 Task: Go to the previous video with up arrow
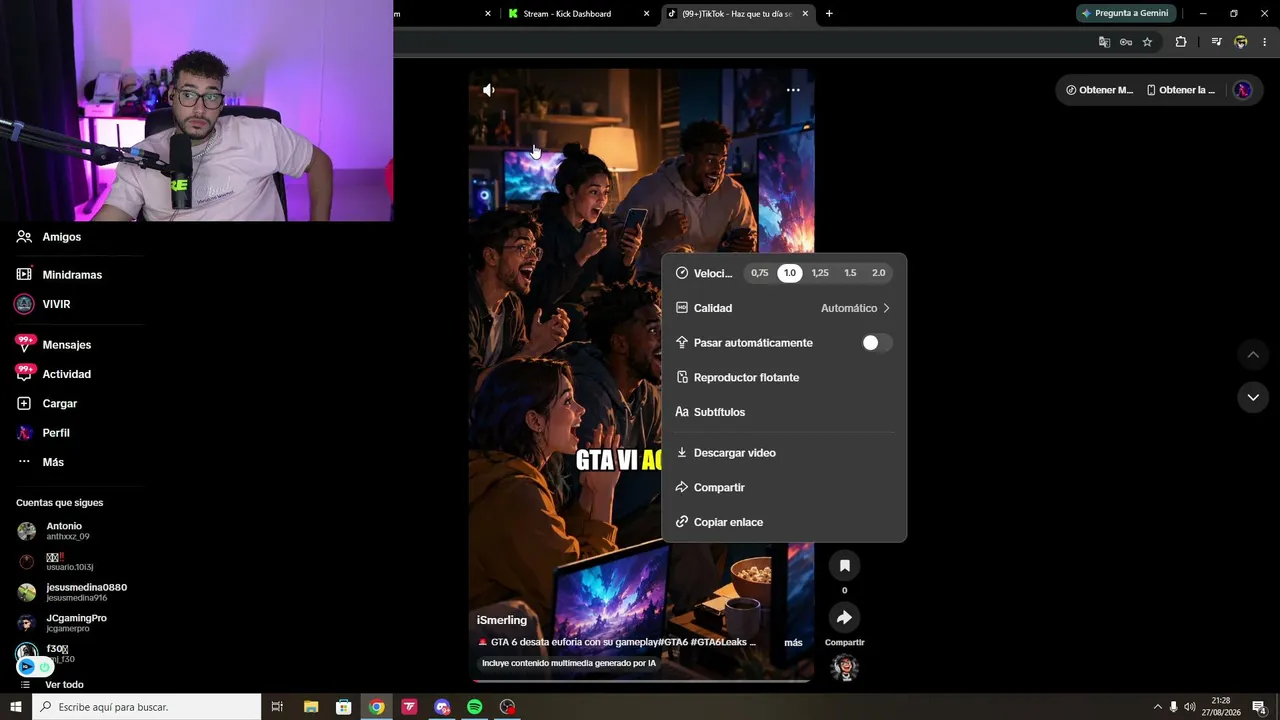point(1253,355)
